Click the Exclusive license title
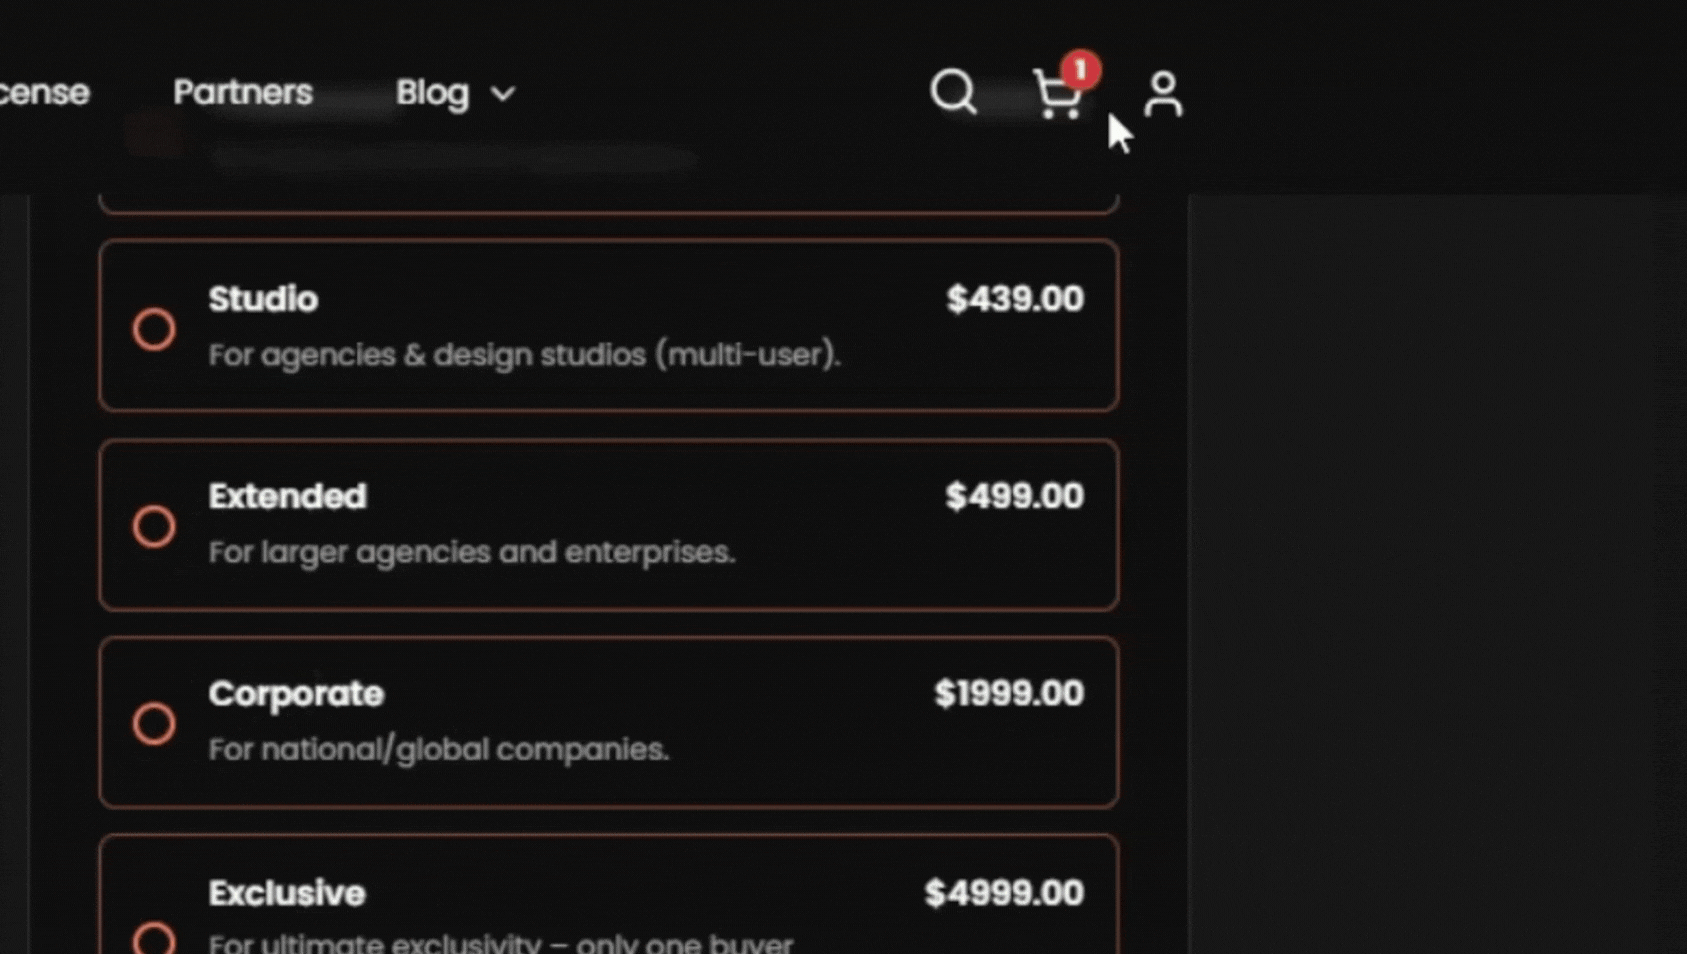The width and height of the screenshot is (1687, 954). [x=287, y=893]
